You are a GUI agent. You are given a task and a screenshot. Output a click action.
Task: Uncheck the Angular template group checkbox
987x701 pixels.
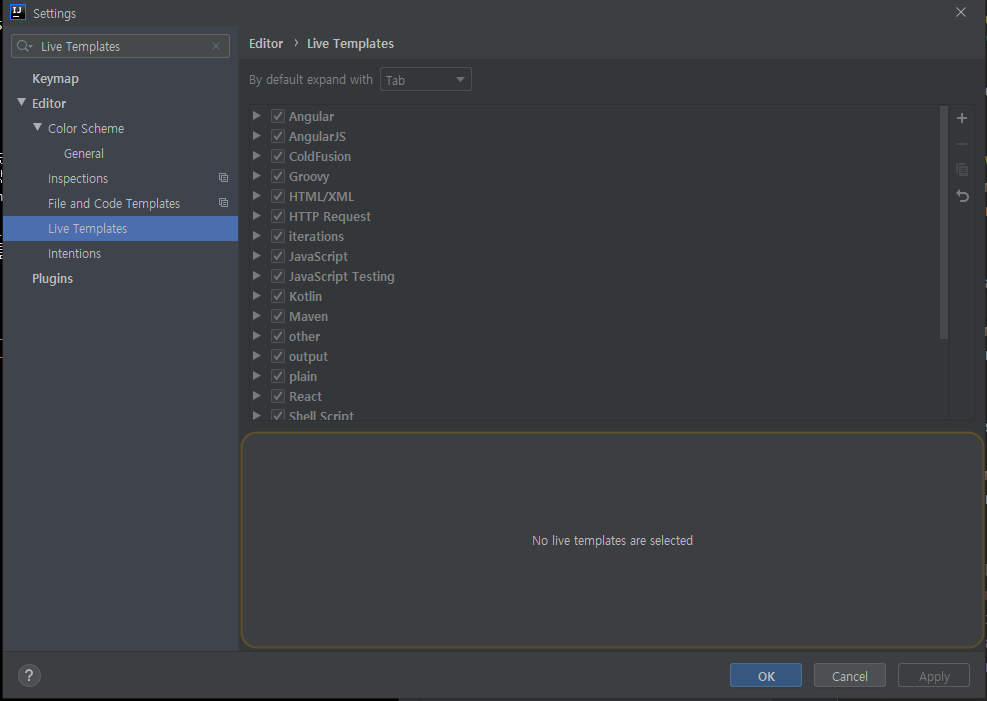pyautogui.click(x=278, y=117)
